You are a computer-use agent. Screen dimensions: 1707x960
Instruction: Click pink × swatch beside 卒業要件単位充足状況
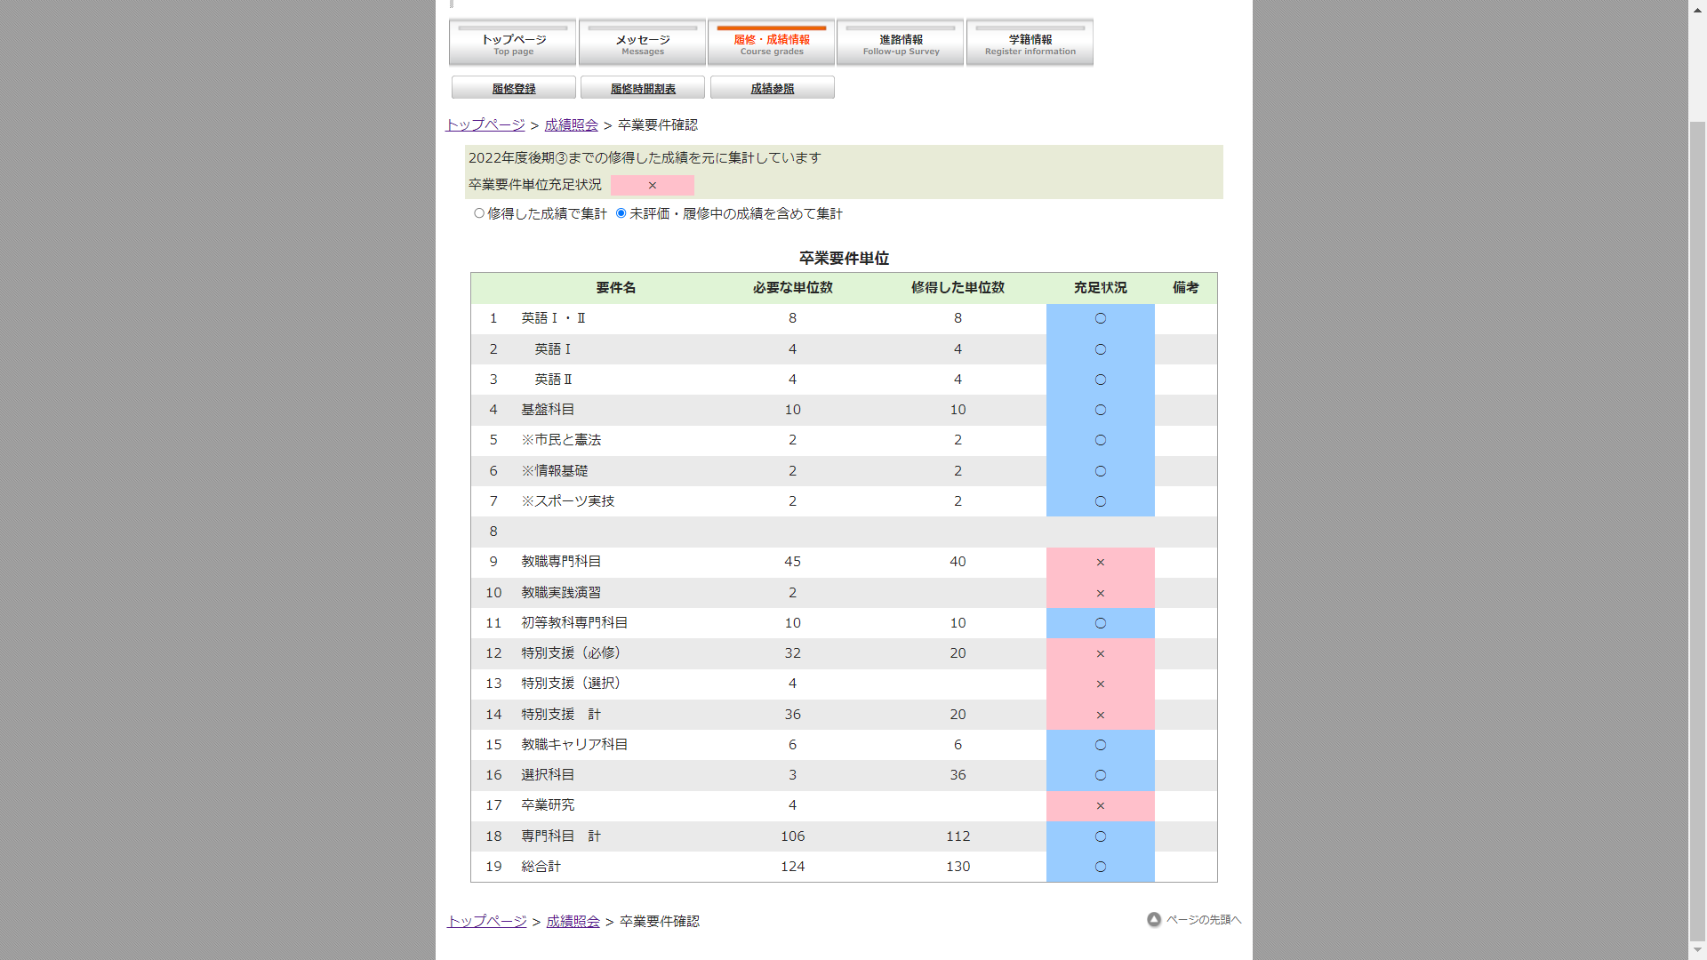click(652, 185)
